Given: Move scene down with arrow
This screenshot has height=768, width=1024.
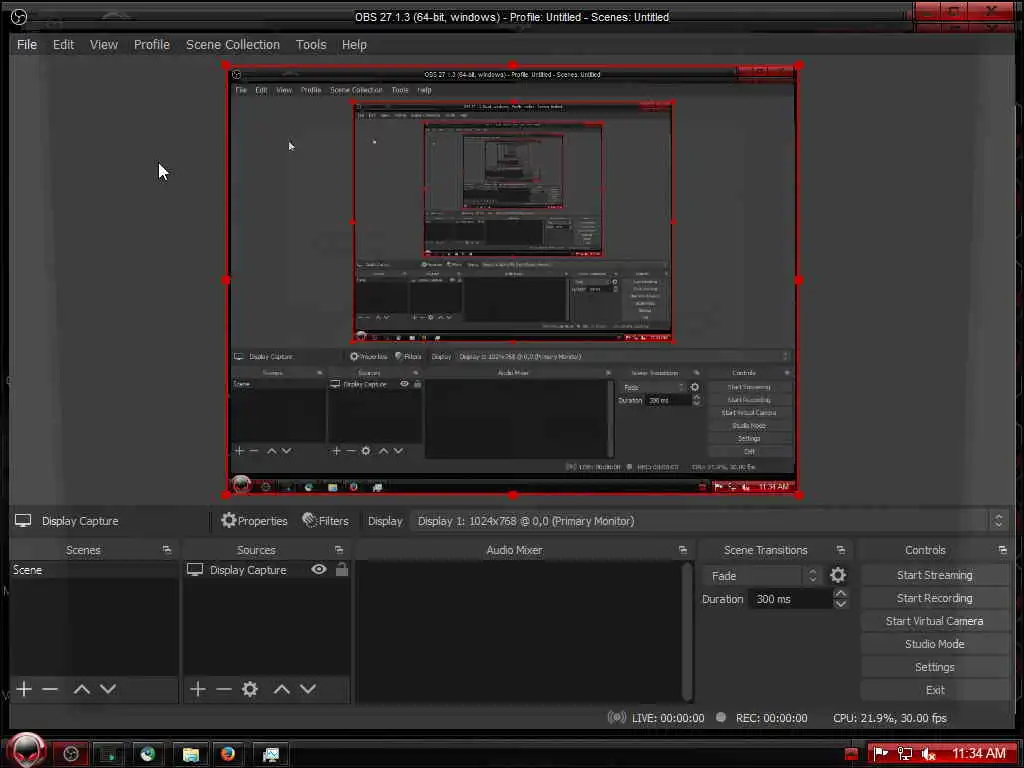Looking at the screenshot, I should tap(108, 689).
